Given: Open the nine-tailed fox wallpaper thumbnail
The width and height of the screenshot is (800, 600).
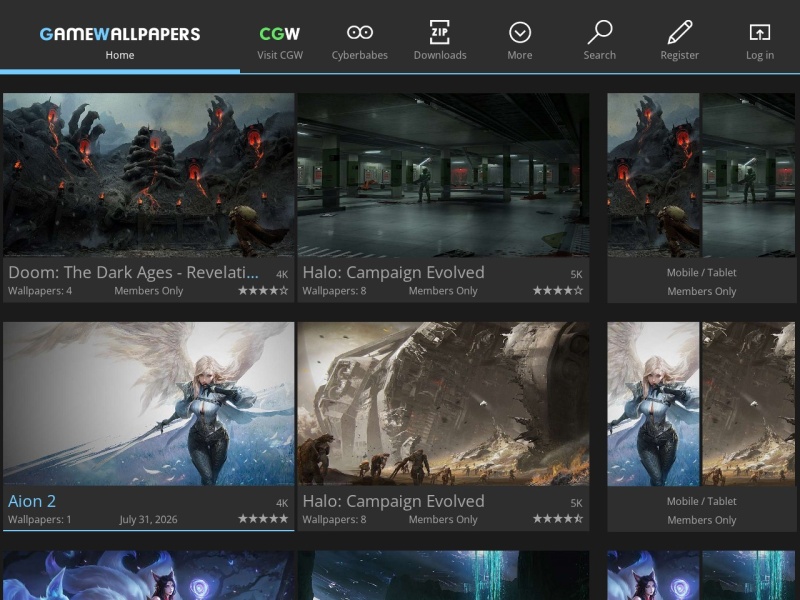Looking at the screenshot, I should [148, 575].
